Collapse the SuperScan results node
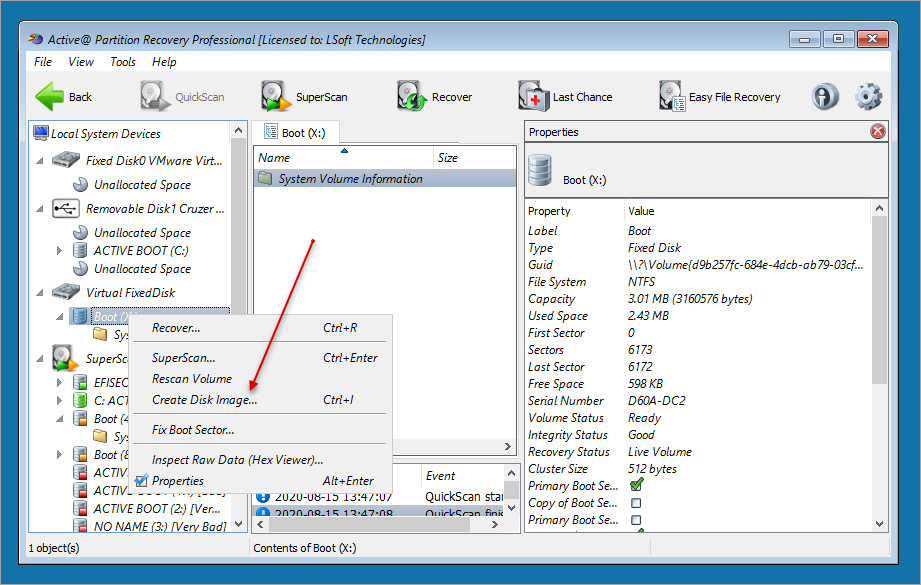Screen dimensions: 921x585 (x=40, y=358)
